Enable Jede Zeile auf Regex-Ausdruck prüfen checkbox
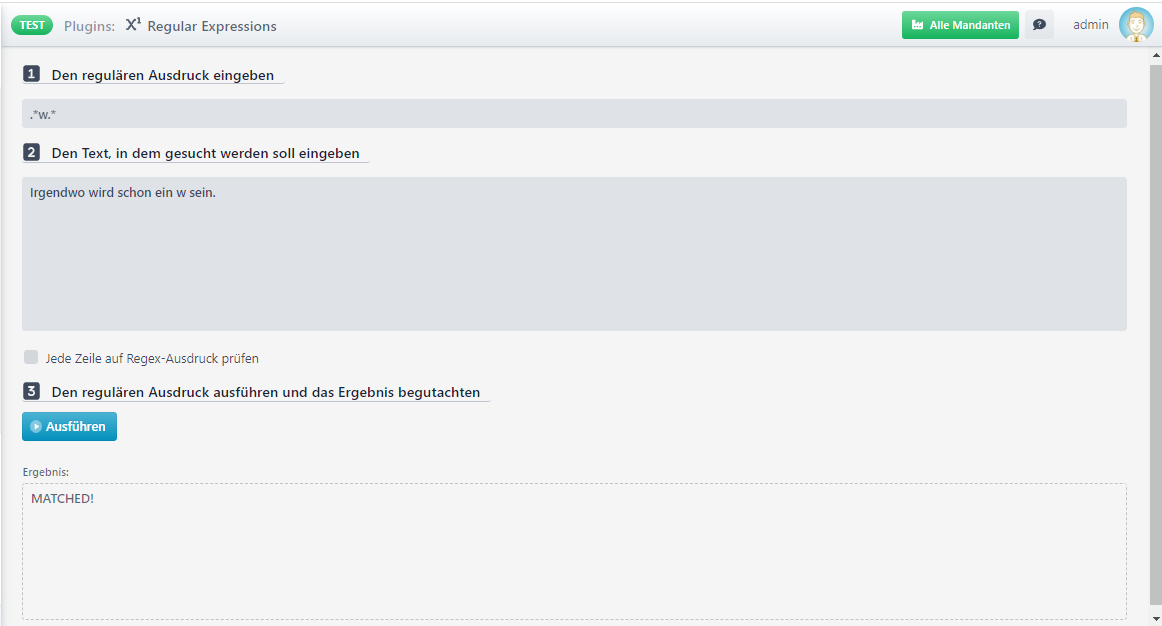This screenshot has width=1162, height=626. (x=30, y=357)
